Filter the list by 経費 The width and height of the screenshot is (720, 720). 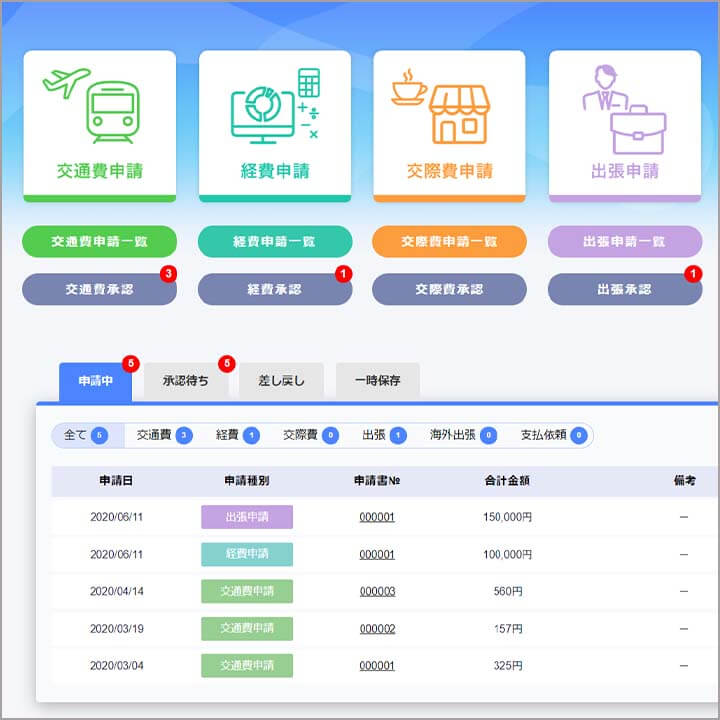237,435
